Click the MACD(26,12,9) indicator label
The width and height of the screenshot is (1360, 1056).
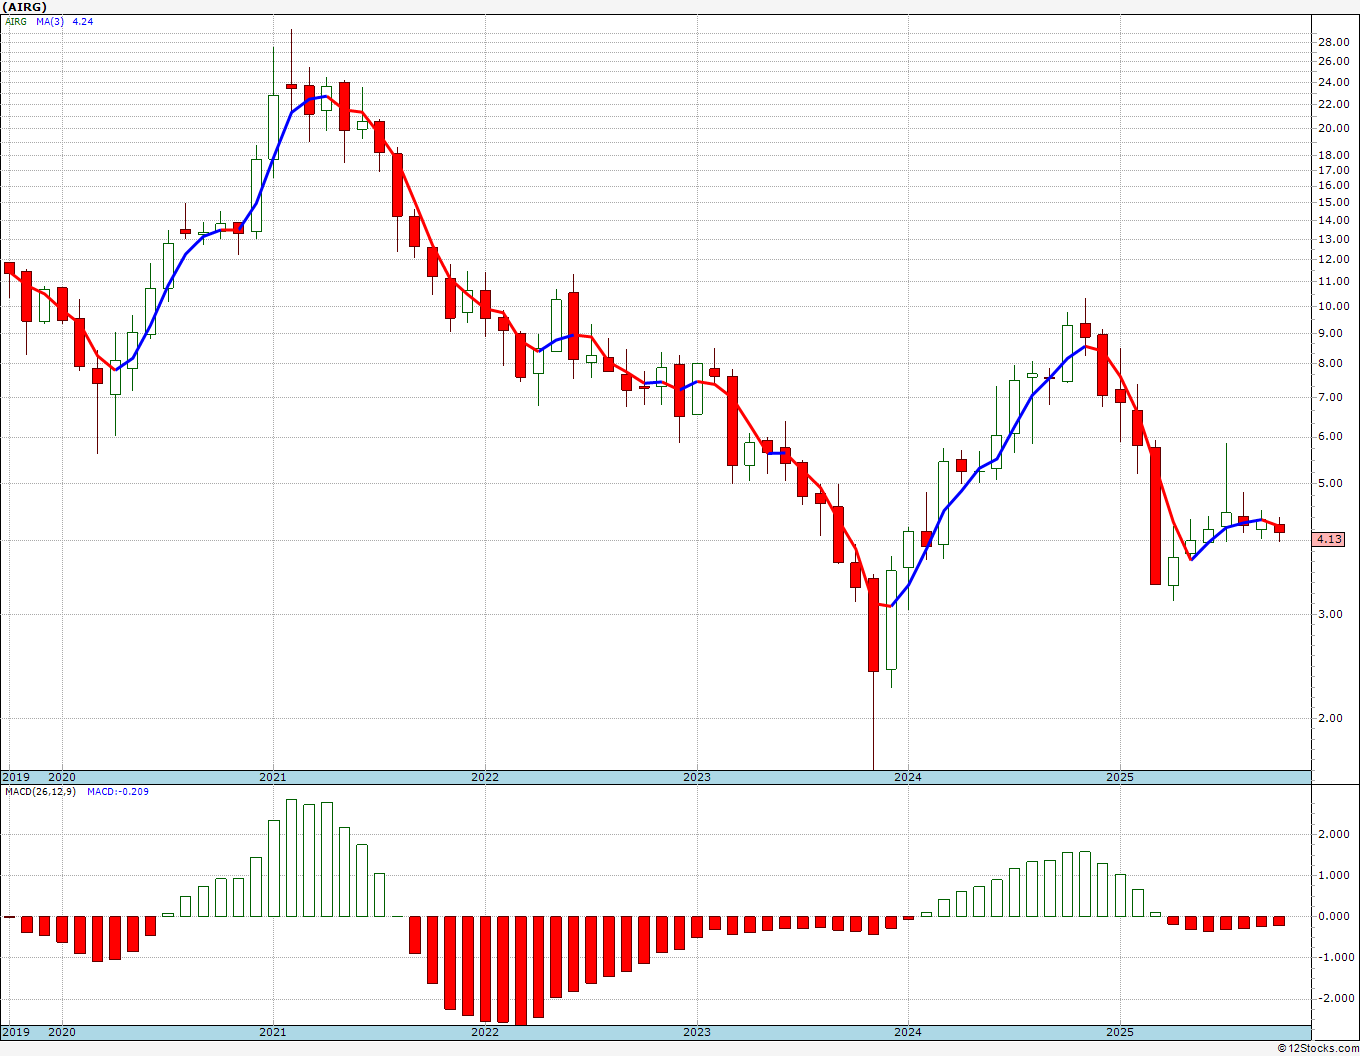40,792
